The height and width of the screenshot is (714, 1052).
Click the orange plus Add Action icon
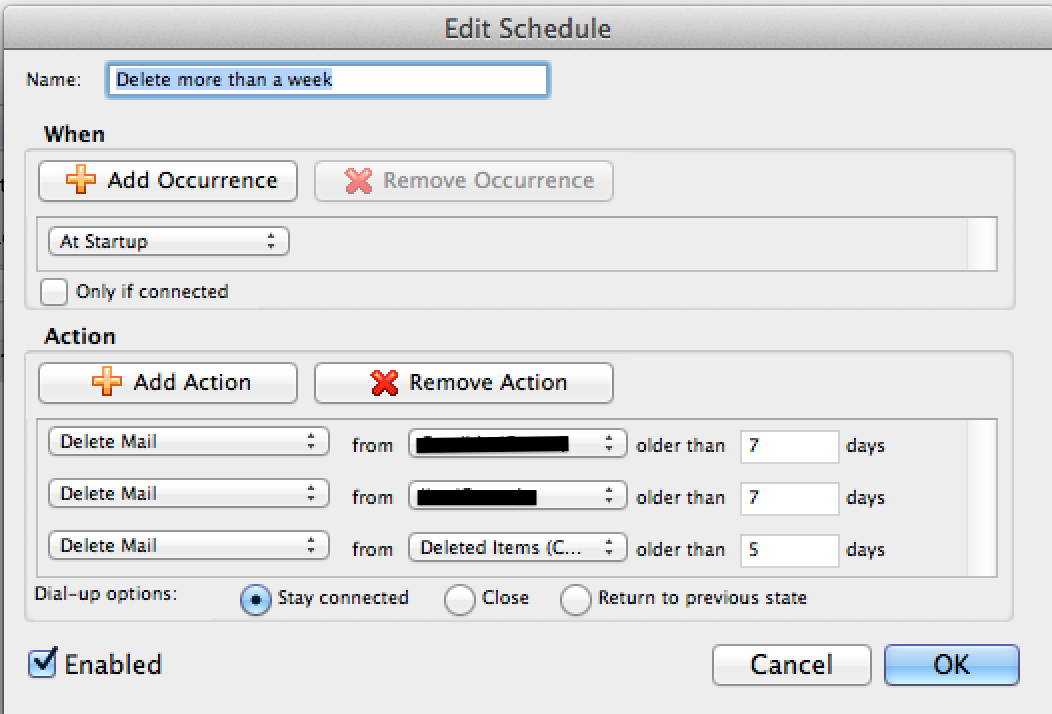point(107,382)
